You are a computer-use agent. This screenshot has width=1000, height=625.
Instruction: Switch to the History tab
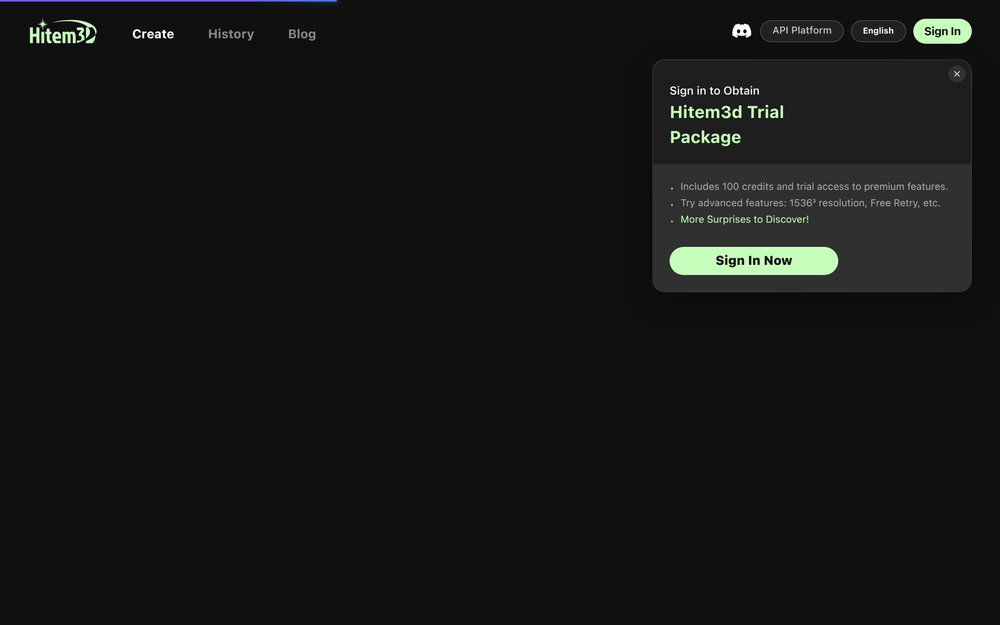[231, 34]
